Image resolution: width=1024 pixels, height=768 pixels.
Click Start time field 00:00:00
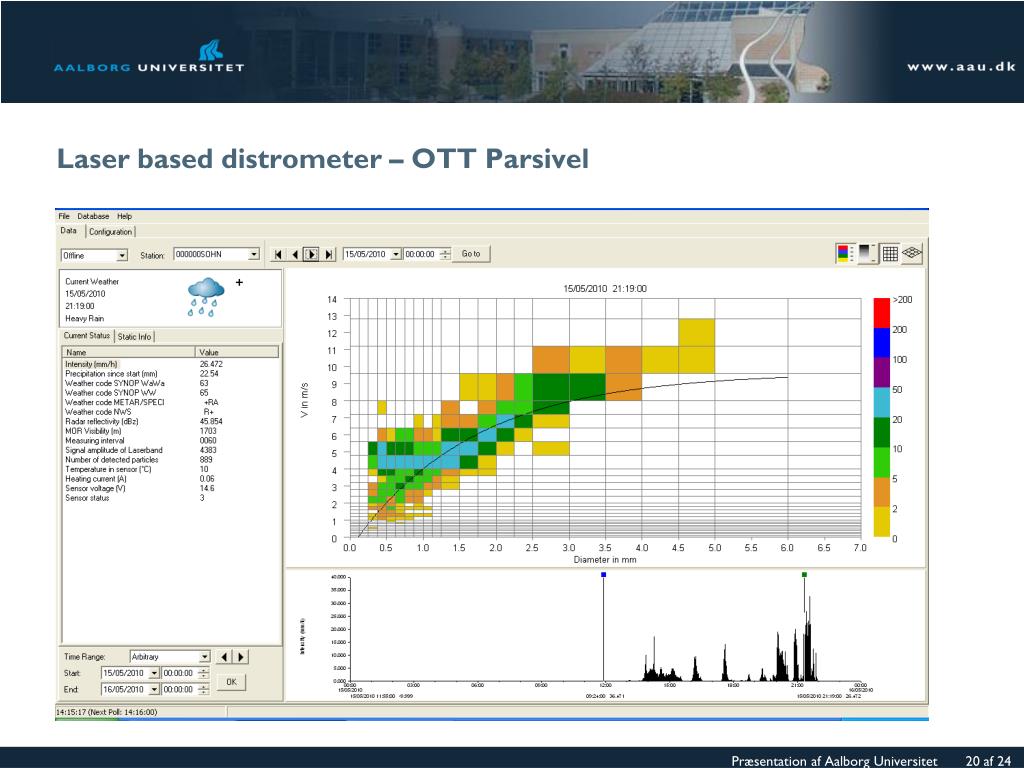coord(179,673)
